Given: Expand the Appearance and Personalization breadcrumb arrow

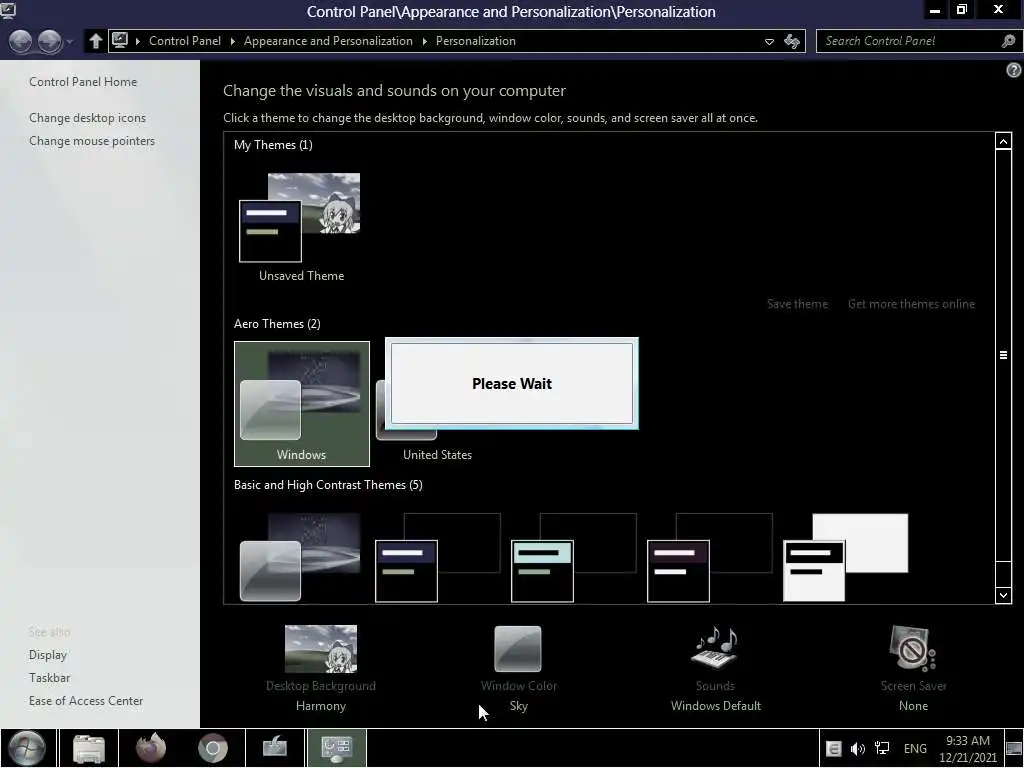Looking at the screenshot, I should (424, 41).
